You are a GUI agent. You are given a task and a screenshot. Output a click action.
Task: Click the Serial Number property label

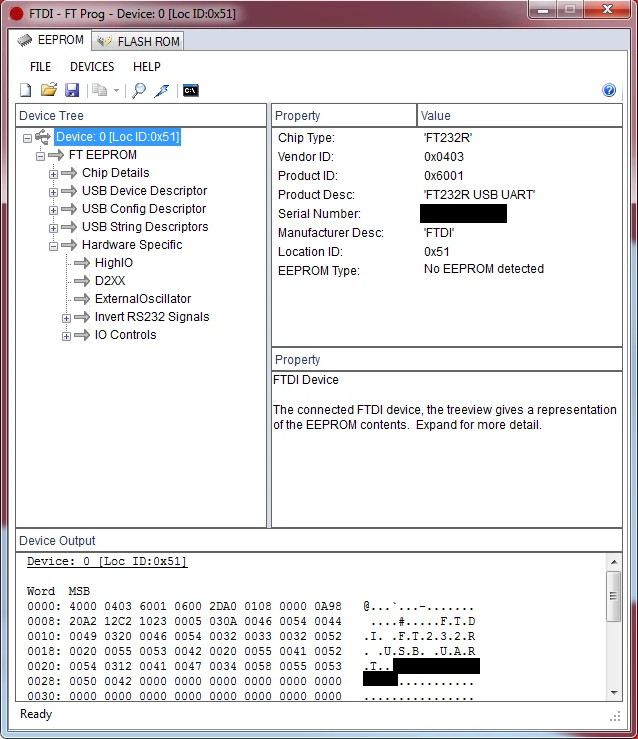click(x=319, y=213)
